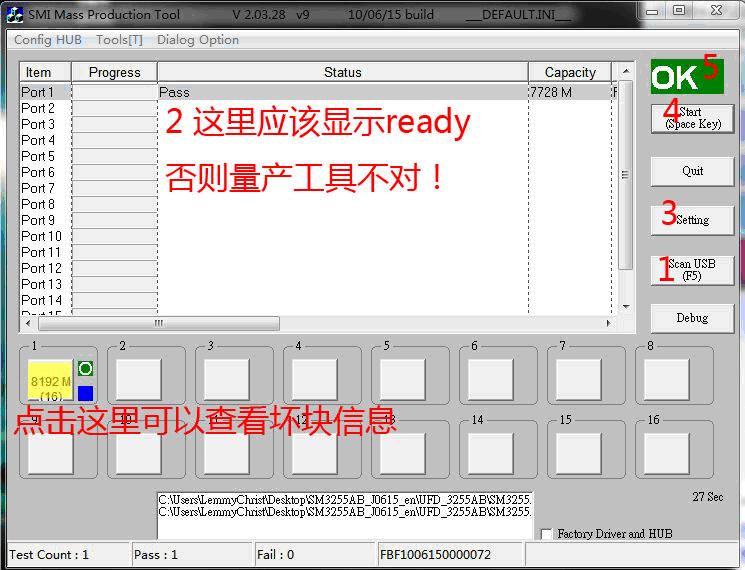Open the Setting button

point(692,220)
